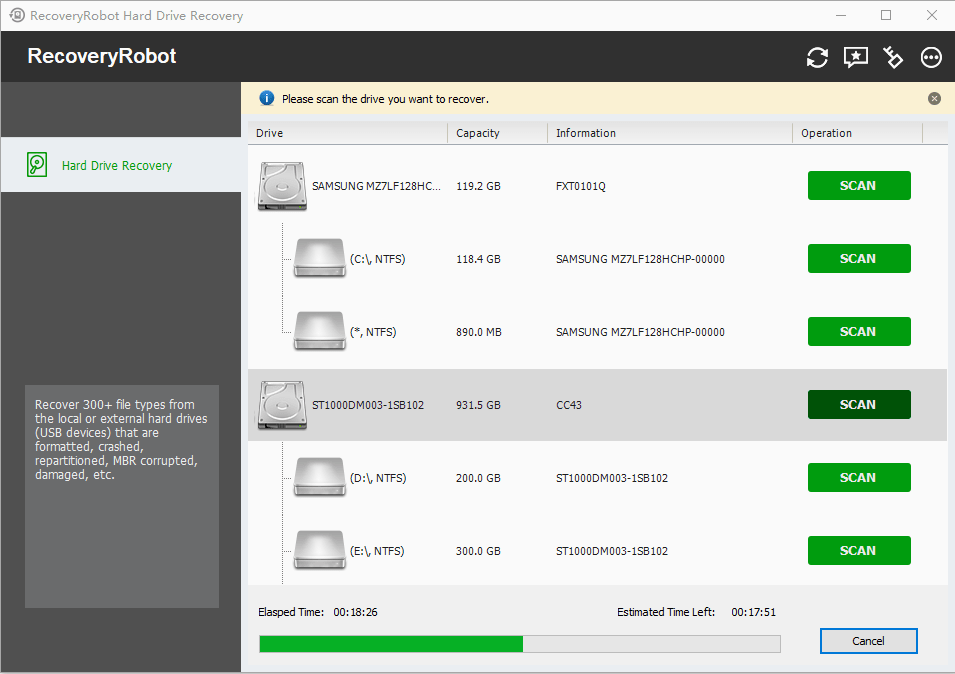Select the ST1000DM003-1SB102 drive name
Image resolution: width=955 pixels, height=674 pixels.
pyautogui.click(x=368, y=405)
